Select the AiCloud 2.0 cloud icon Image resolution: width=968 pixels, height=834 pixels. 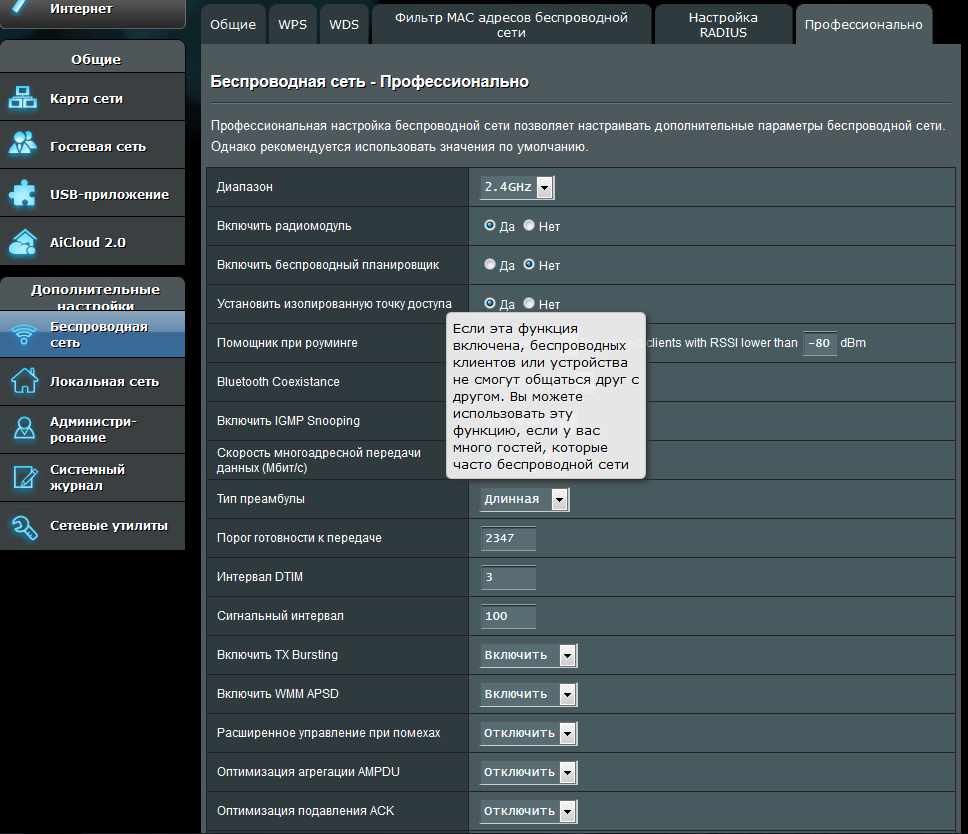pyautogui.click(x=23, y=242)
